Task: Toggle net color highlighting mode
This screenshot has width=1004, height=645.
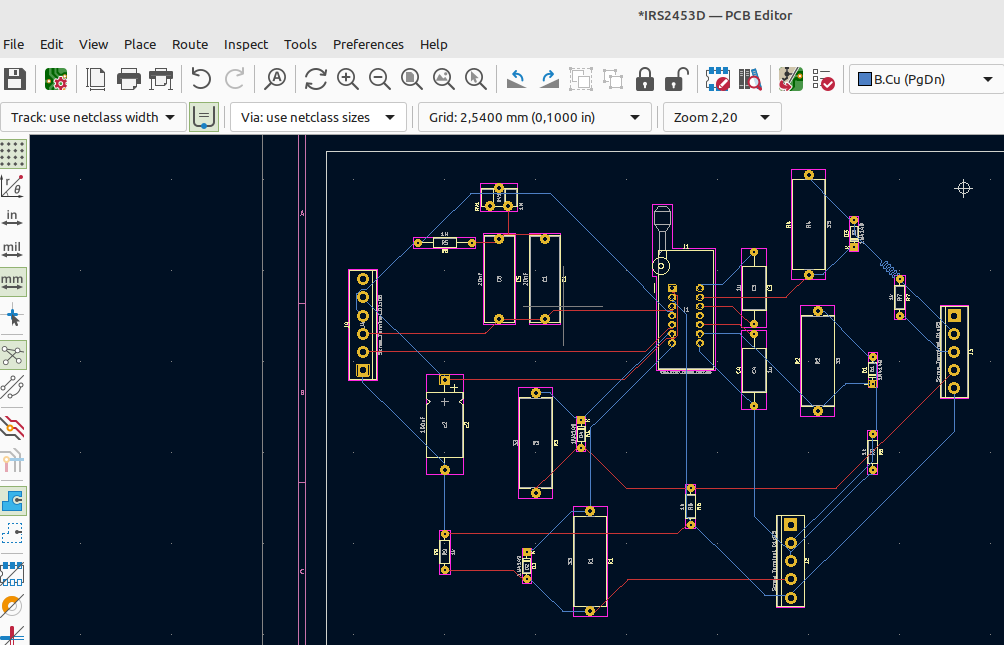Action: pyautogui.click(x=13, y=460)
